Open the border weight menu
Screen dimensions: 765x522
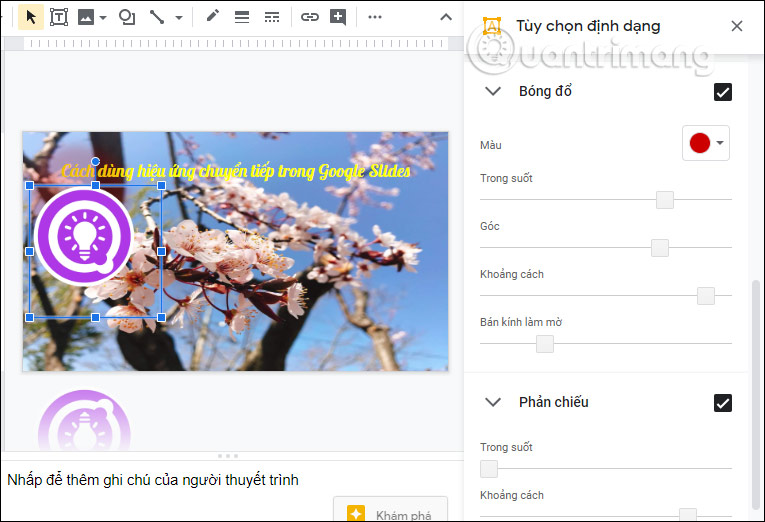click(x=242, y=17)
